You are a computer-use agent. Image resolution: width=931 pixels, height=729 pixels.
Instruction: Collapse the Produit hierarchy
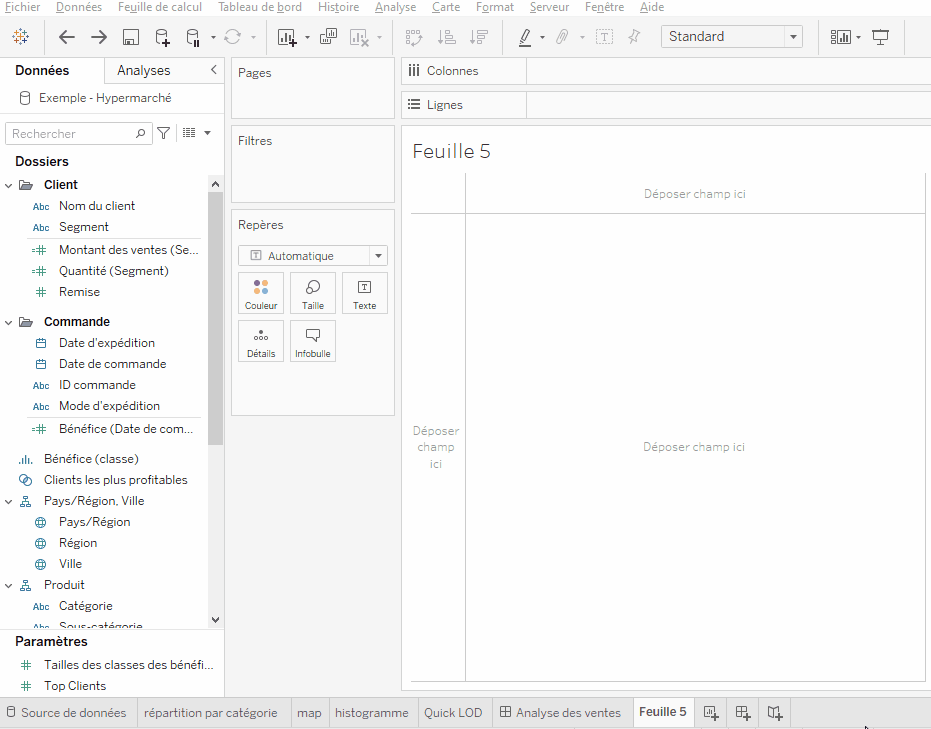pos(8,585)
